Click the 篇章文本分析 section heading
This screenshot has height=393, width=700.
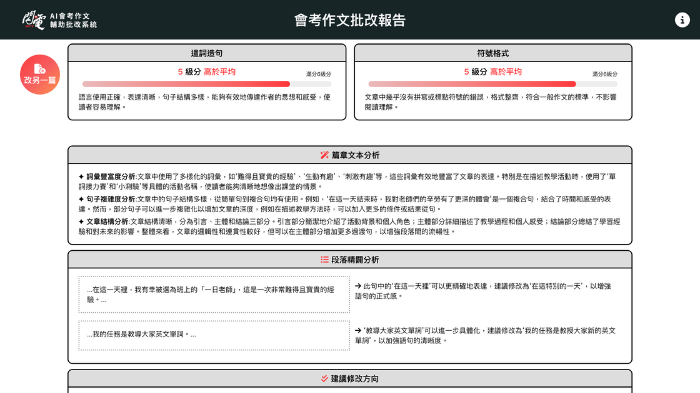tap(355, 155)
